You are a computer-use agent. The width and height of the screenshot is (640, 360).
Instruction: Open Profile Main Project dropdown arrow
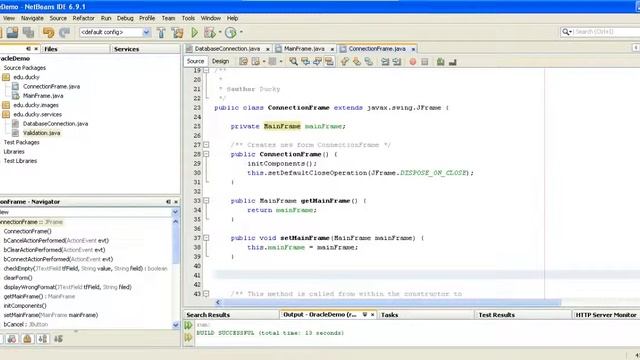(x=241, y=32)
